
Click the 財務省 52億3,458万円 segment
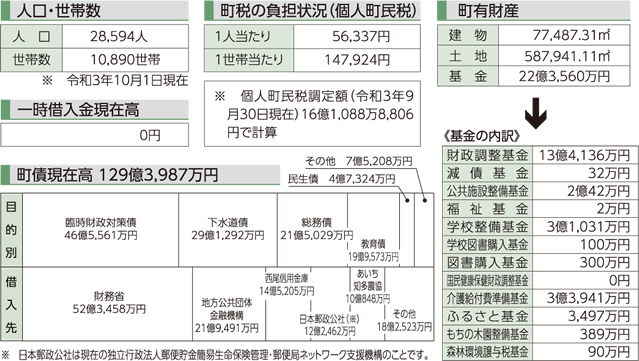tap(108, 304)
